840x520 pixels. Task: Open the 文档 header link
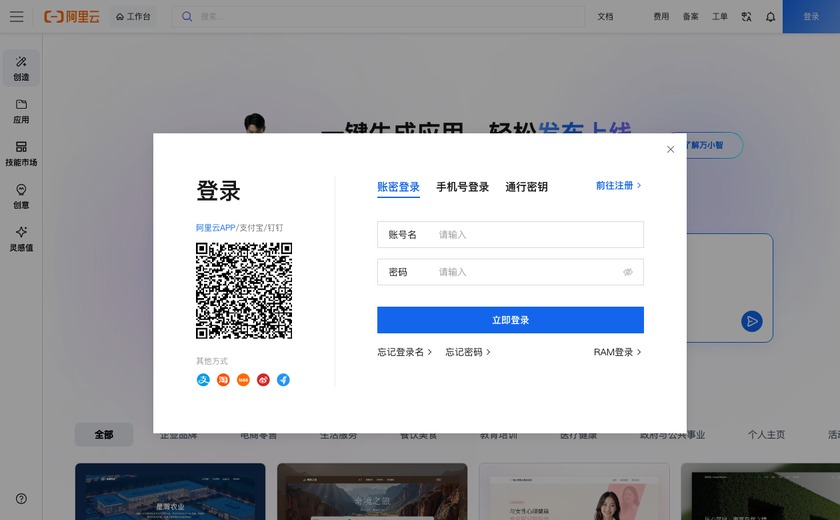click(x=605, y=17)
